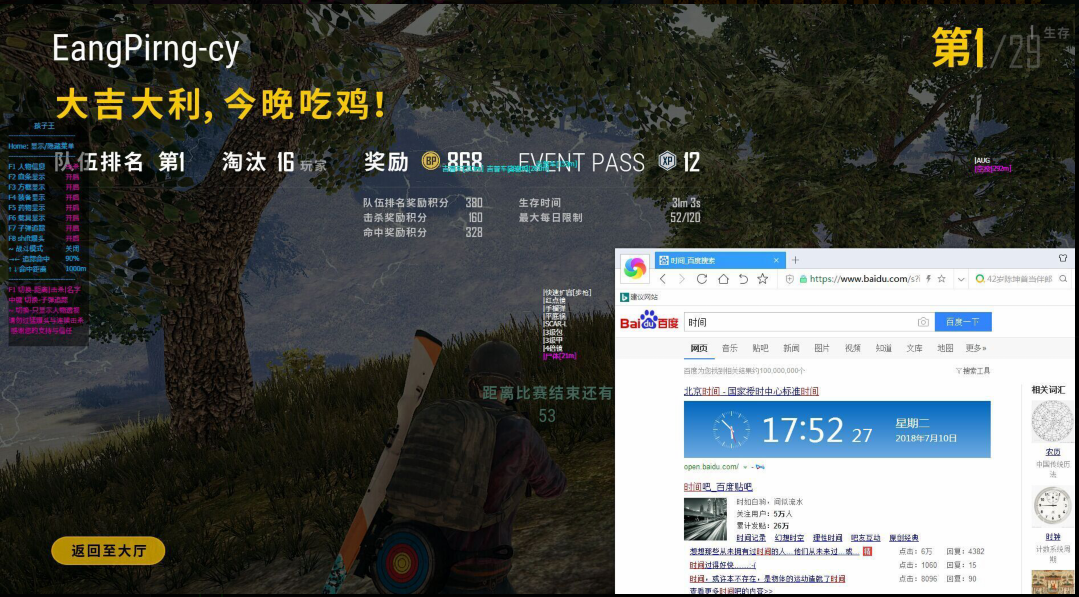Switch to the 文库 tab
The width and height of the screenshot is (1079, 597).
[914, 348]
